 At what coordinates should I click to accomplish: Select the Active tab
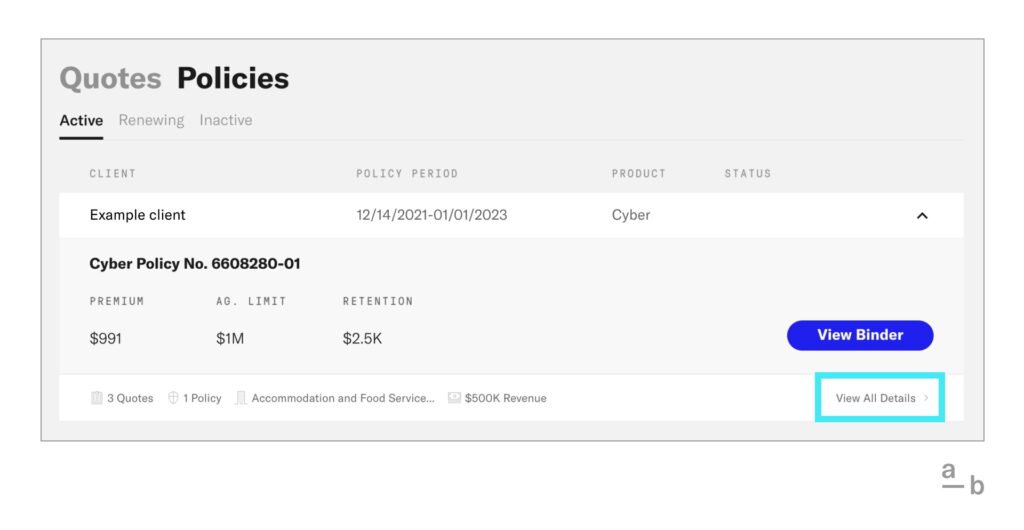coord(81,120)
